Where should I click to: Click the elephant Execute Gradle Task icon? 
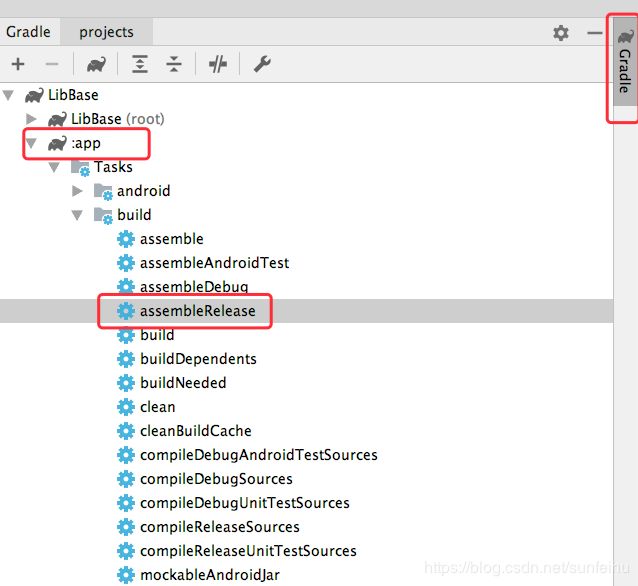[x=96, y=64]
